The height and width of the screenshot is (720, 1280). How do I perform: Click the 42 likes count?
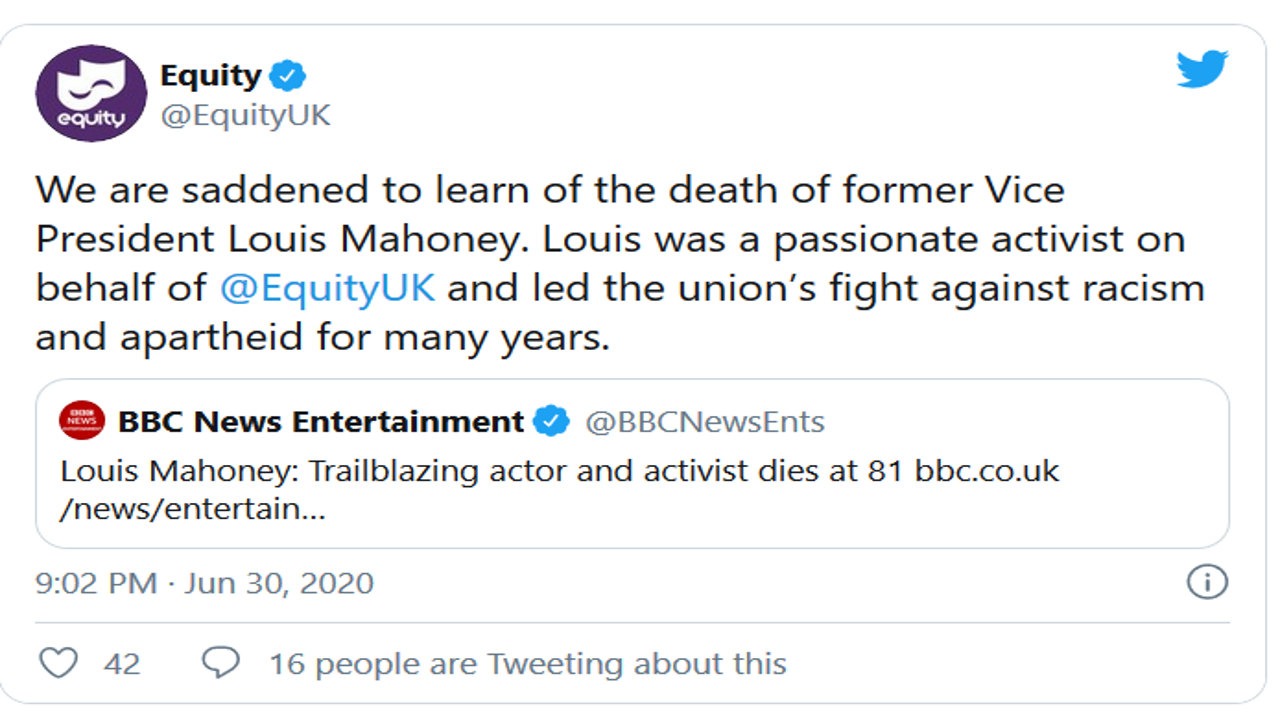[122, 663]
